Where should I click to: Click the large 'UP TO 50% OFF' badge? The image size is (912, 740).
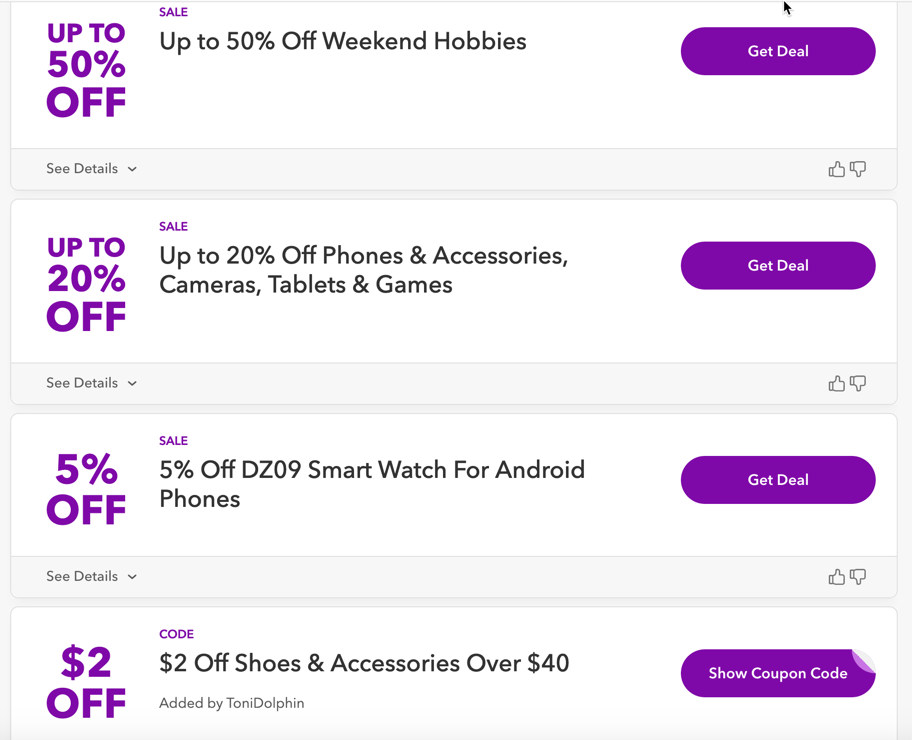coord(86,68)
